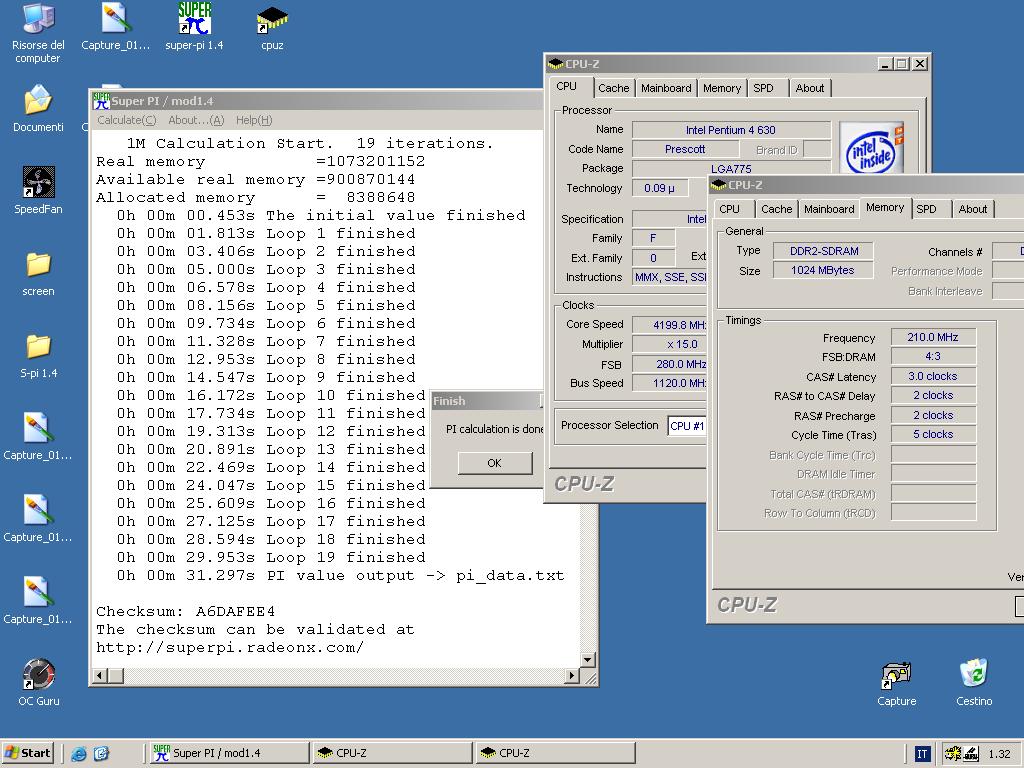Switch to About tab in rear CPU-Z window
Viewport: 1024px width, 768px height.
[810, 88]
